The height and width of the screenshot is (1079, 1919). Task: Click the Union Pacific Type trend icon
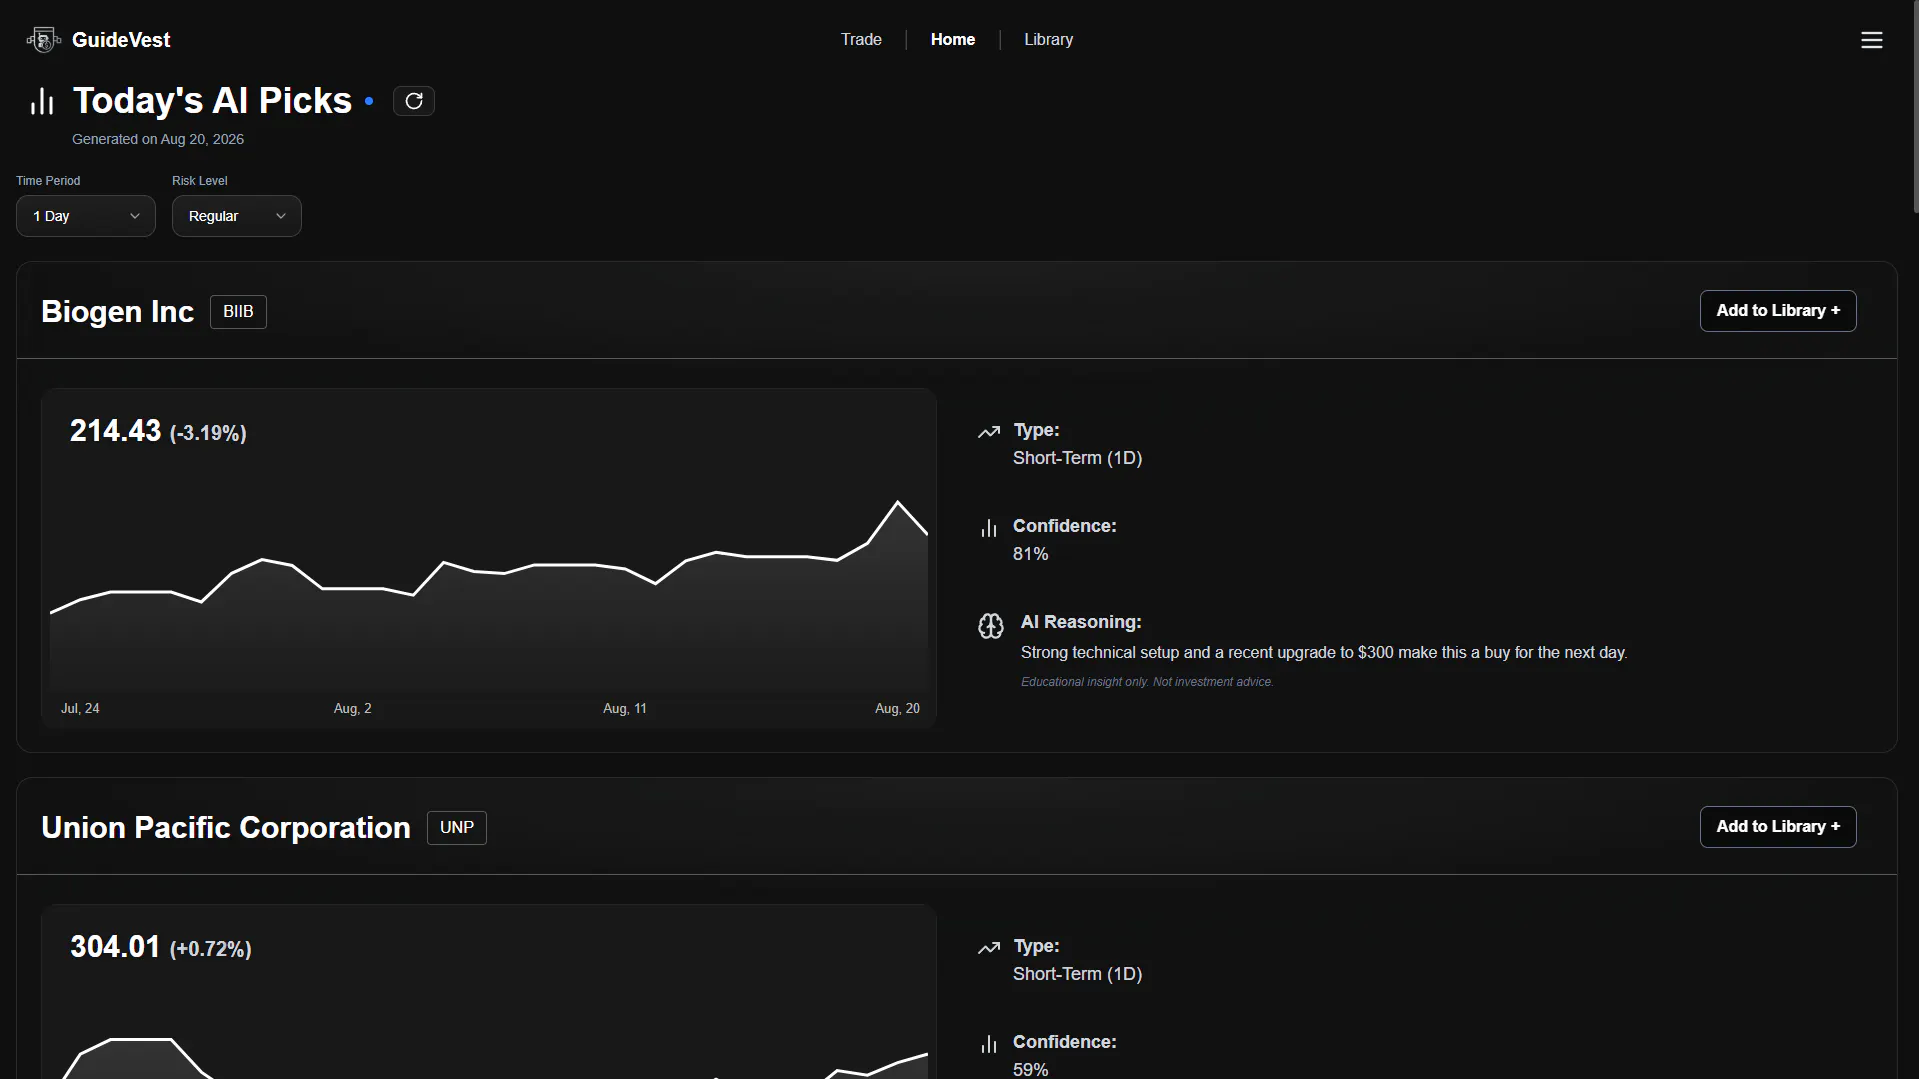989,948
